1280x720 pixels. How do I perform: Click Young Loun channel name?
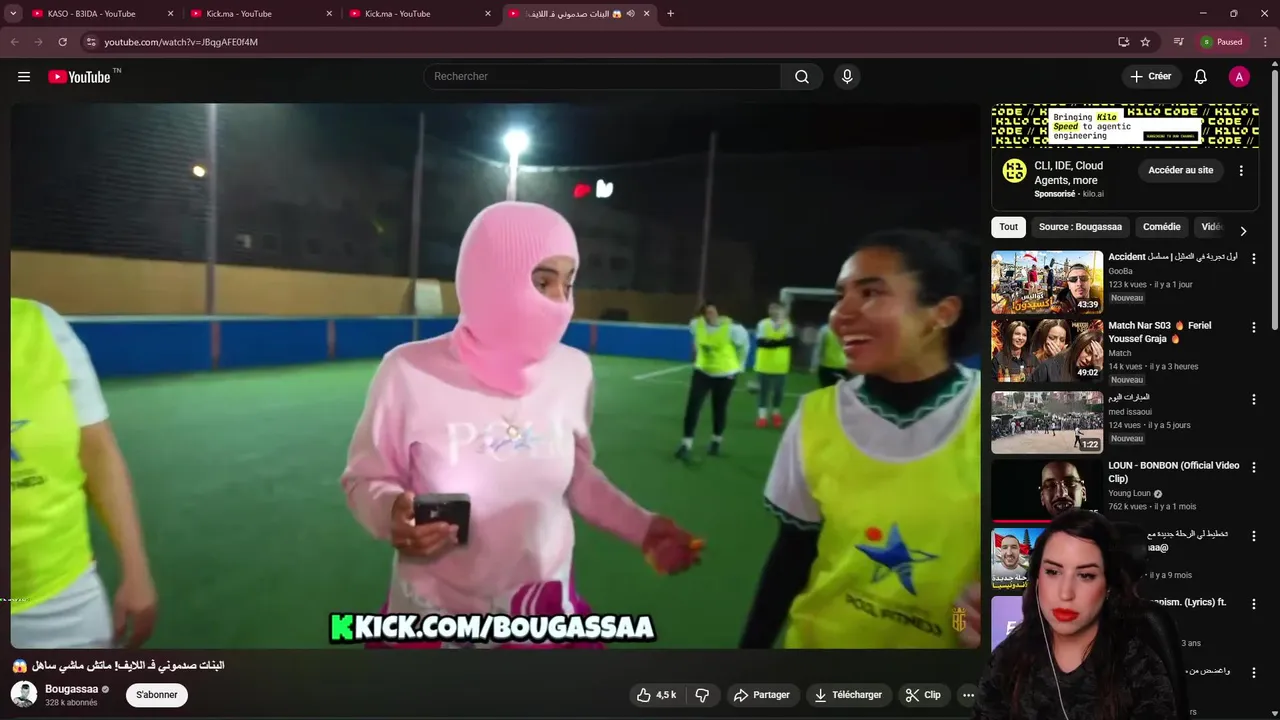pos(1129,493)
